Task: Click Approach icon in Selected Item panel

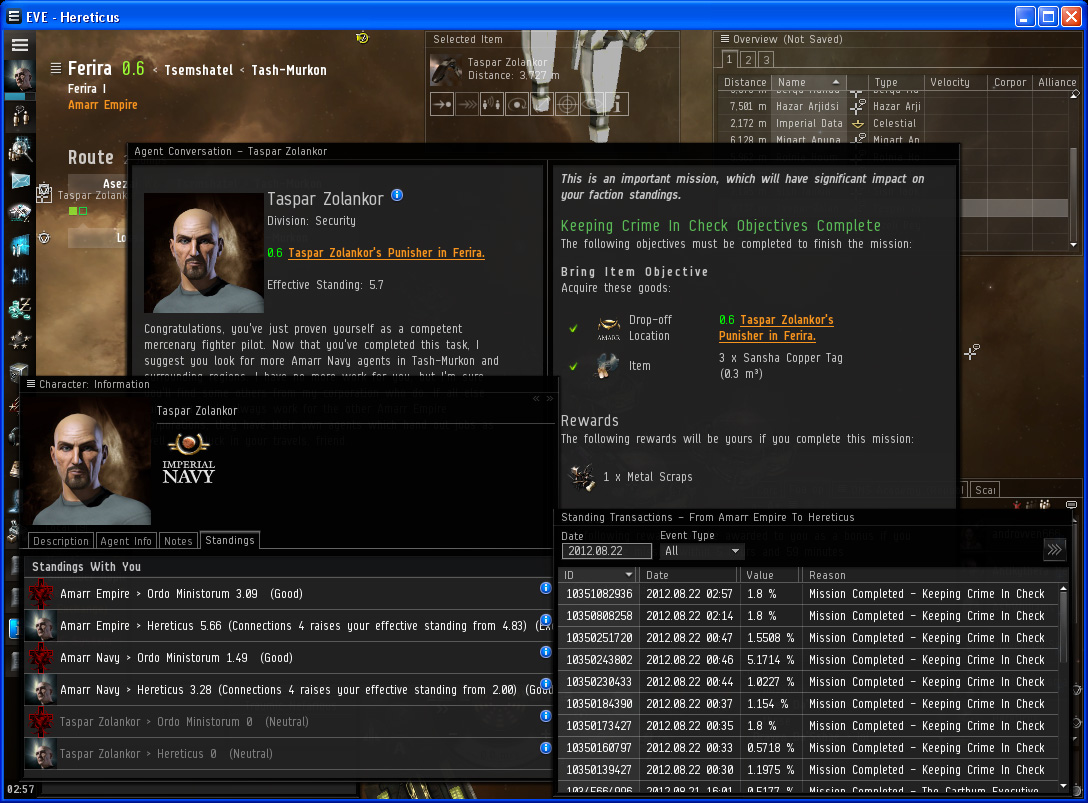Action: click(x=442, y=104)
